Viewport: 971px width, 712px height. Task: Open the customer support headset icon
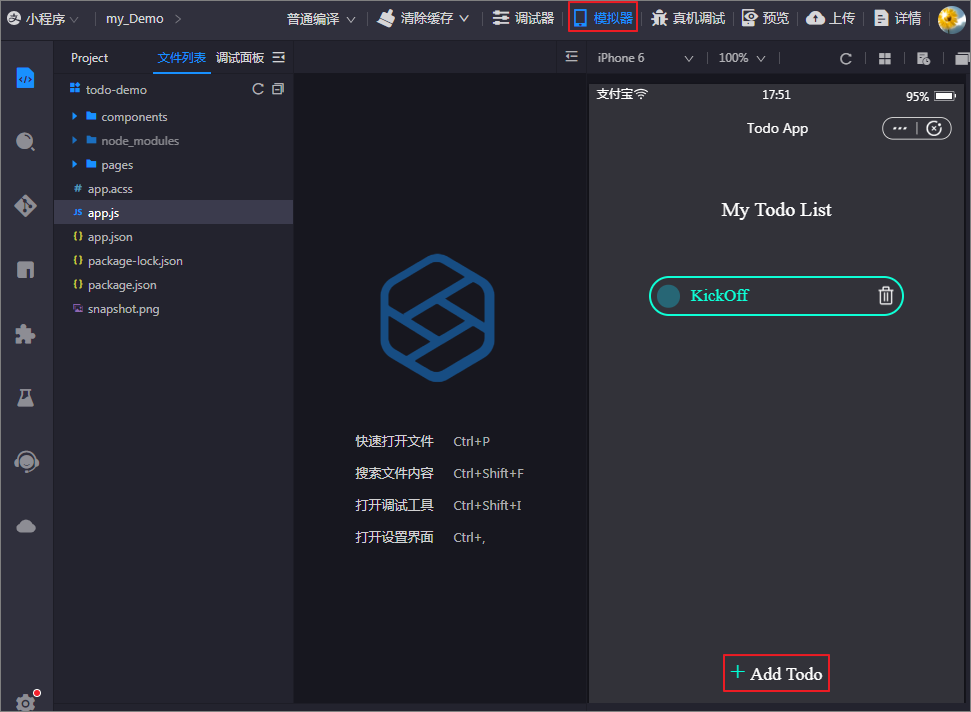[x=26, y=462]
